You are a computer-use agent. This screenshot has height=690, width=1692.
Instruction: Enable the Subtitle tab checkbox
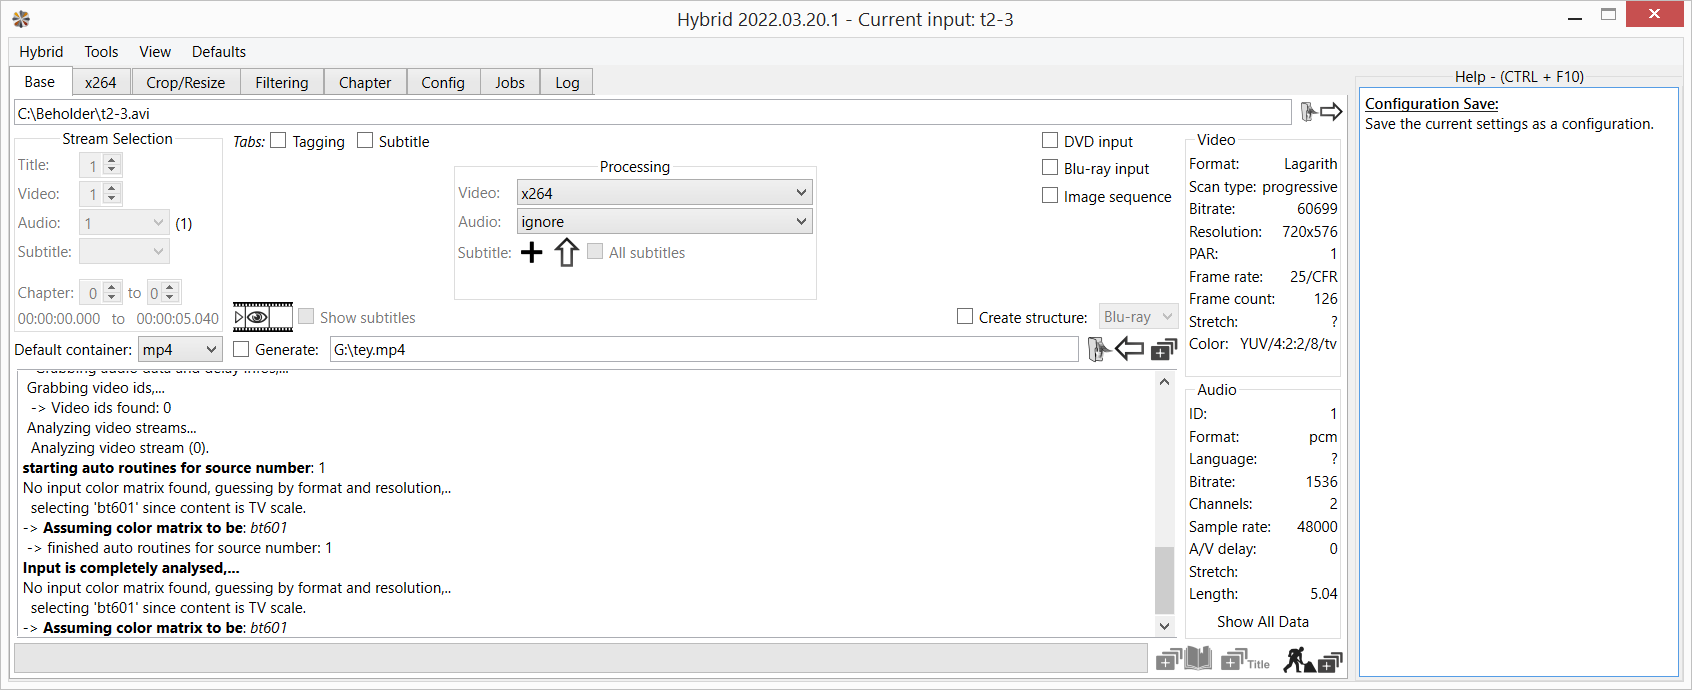point(365,141)
